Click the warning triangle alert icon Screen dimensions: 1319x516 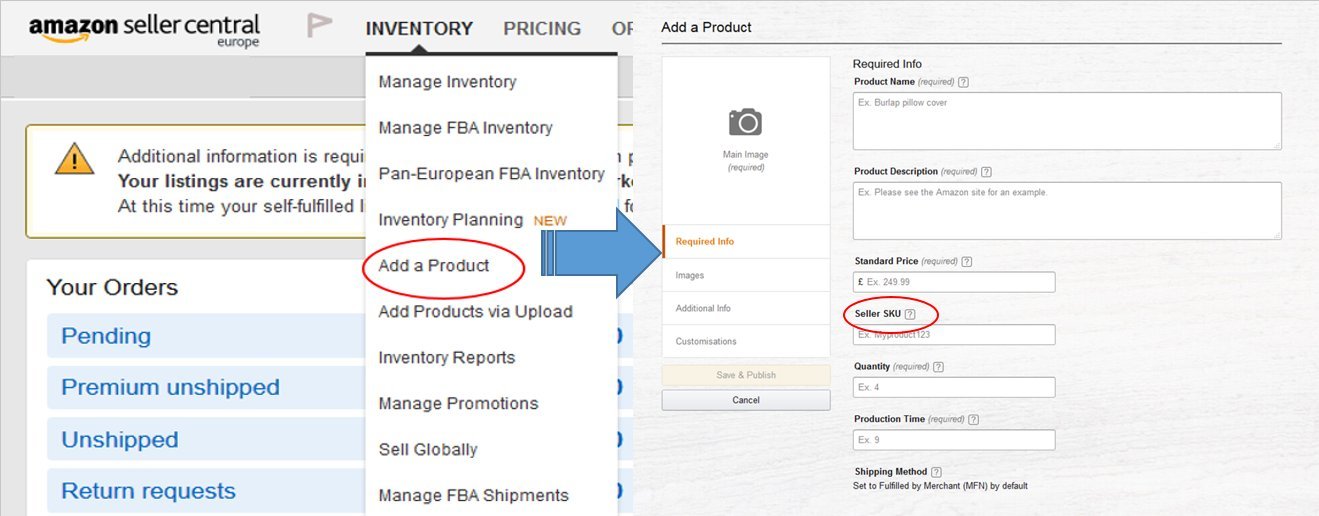75,159
